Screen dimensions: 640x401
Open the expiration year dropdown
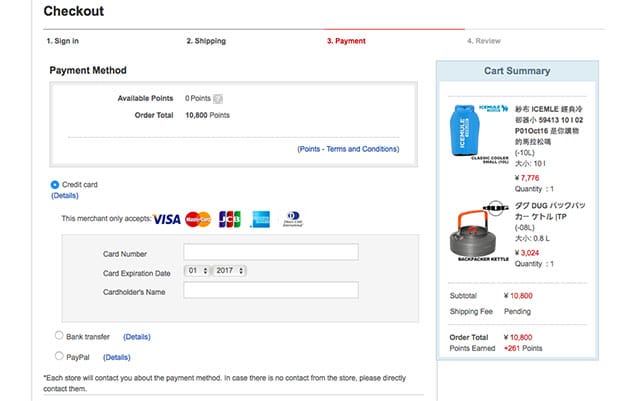point(229,271)
